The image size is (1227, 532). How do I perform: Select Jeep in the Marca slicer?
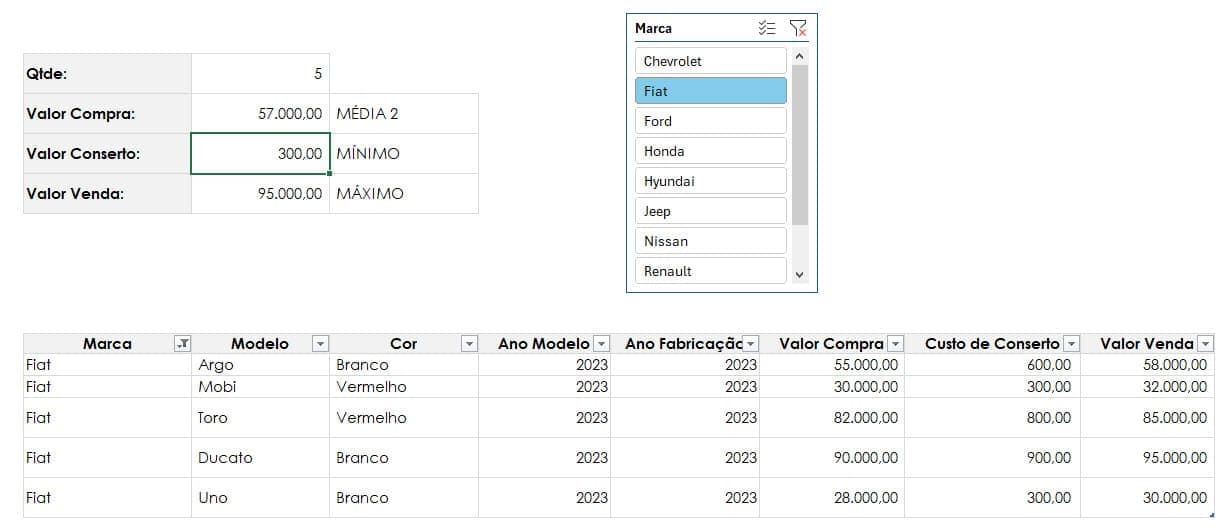coord(711,211)
